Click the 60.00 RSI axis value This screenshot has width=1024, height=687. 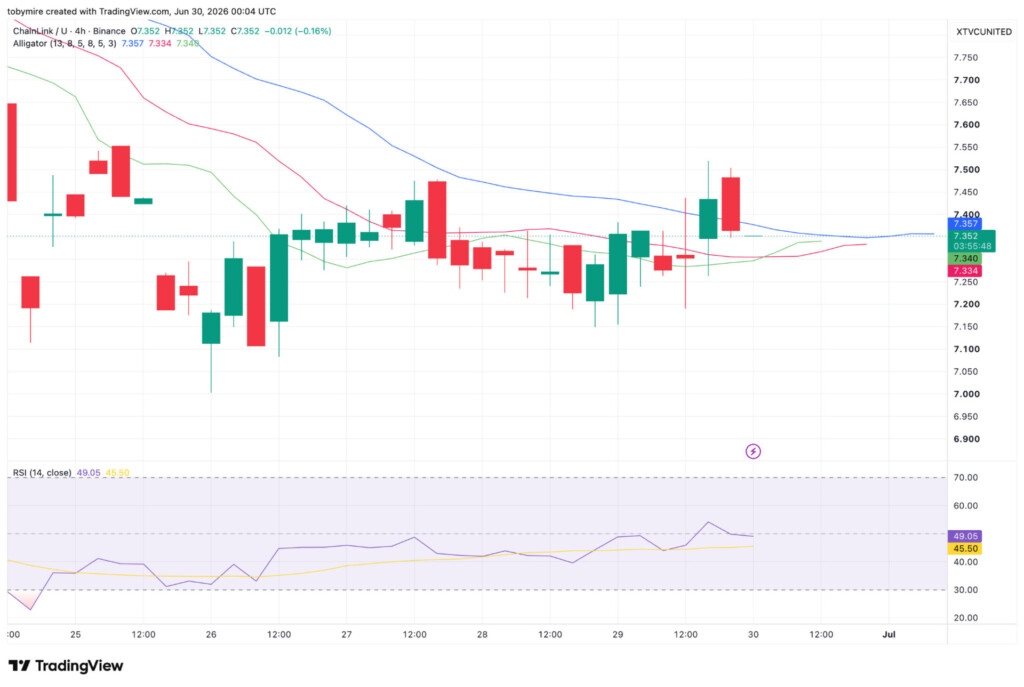(965, 505)
